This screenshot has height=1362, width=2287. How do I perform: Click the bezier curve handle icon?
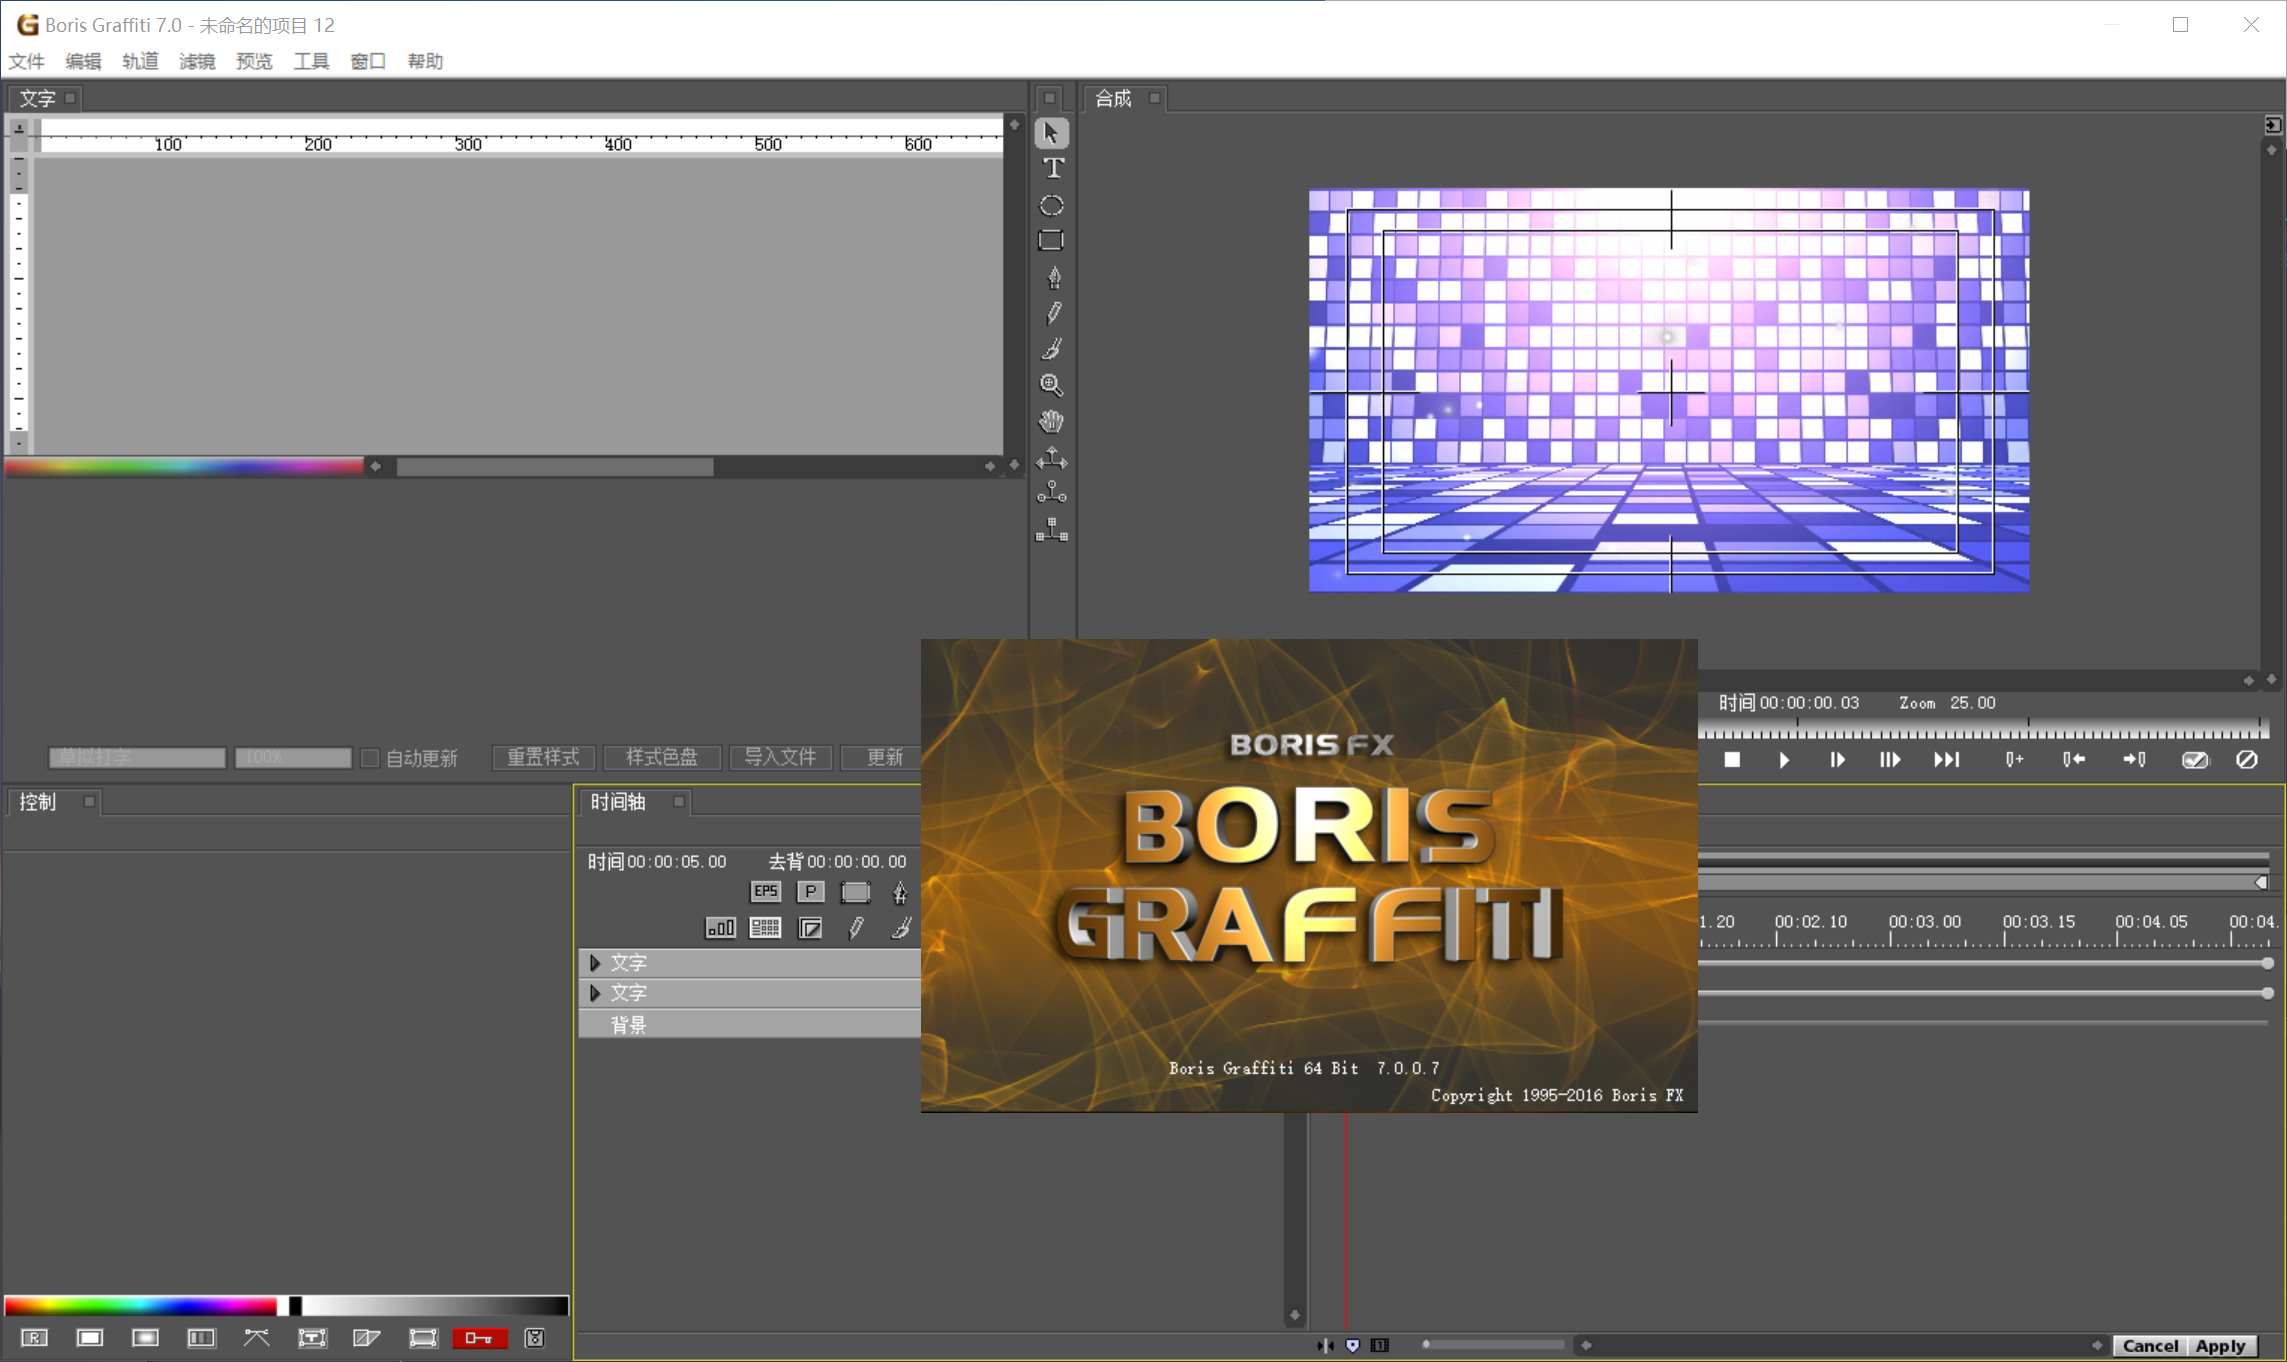pyautogui.click(x=256, y=1338)
